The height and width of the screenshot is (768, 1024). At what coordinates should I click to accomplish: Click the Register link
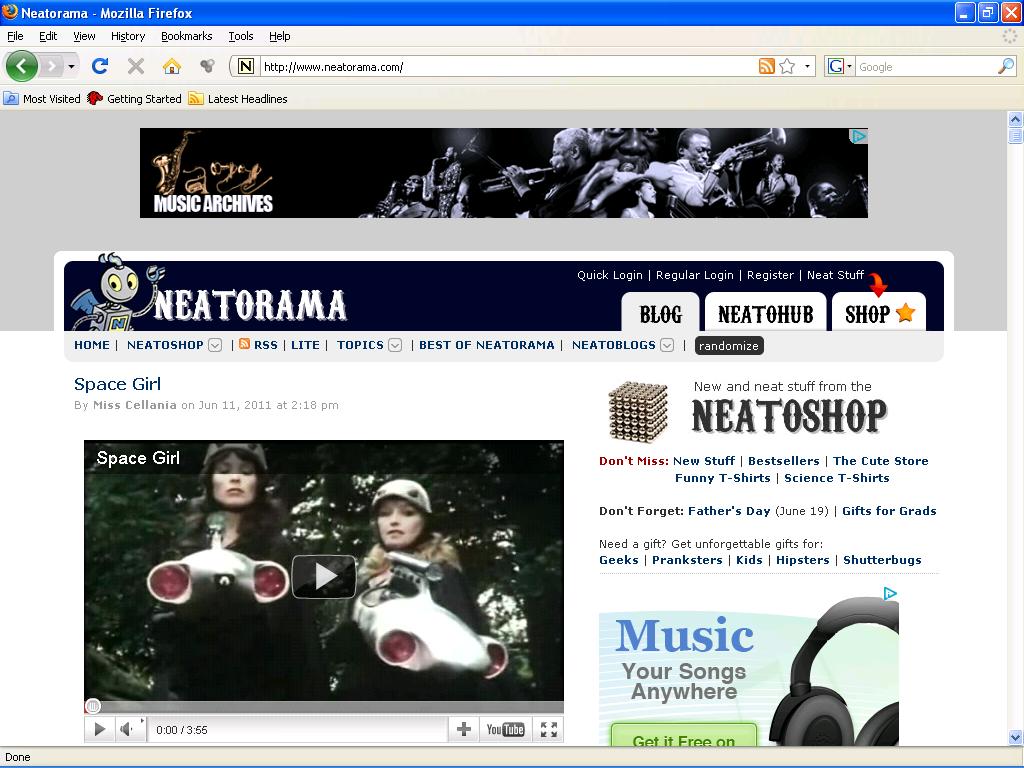click(771, 275)
